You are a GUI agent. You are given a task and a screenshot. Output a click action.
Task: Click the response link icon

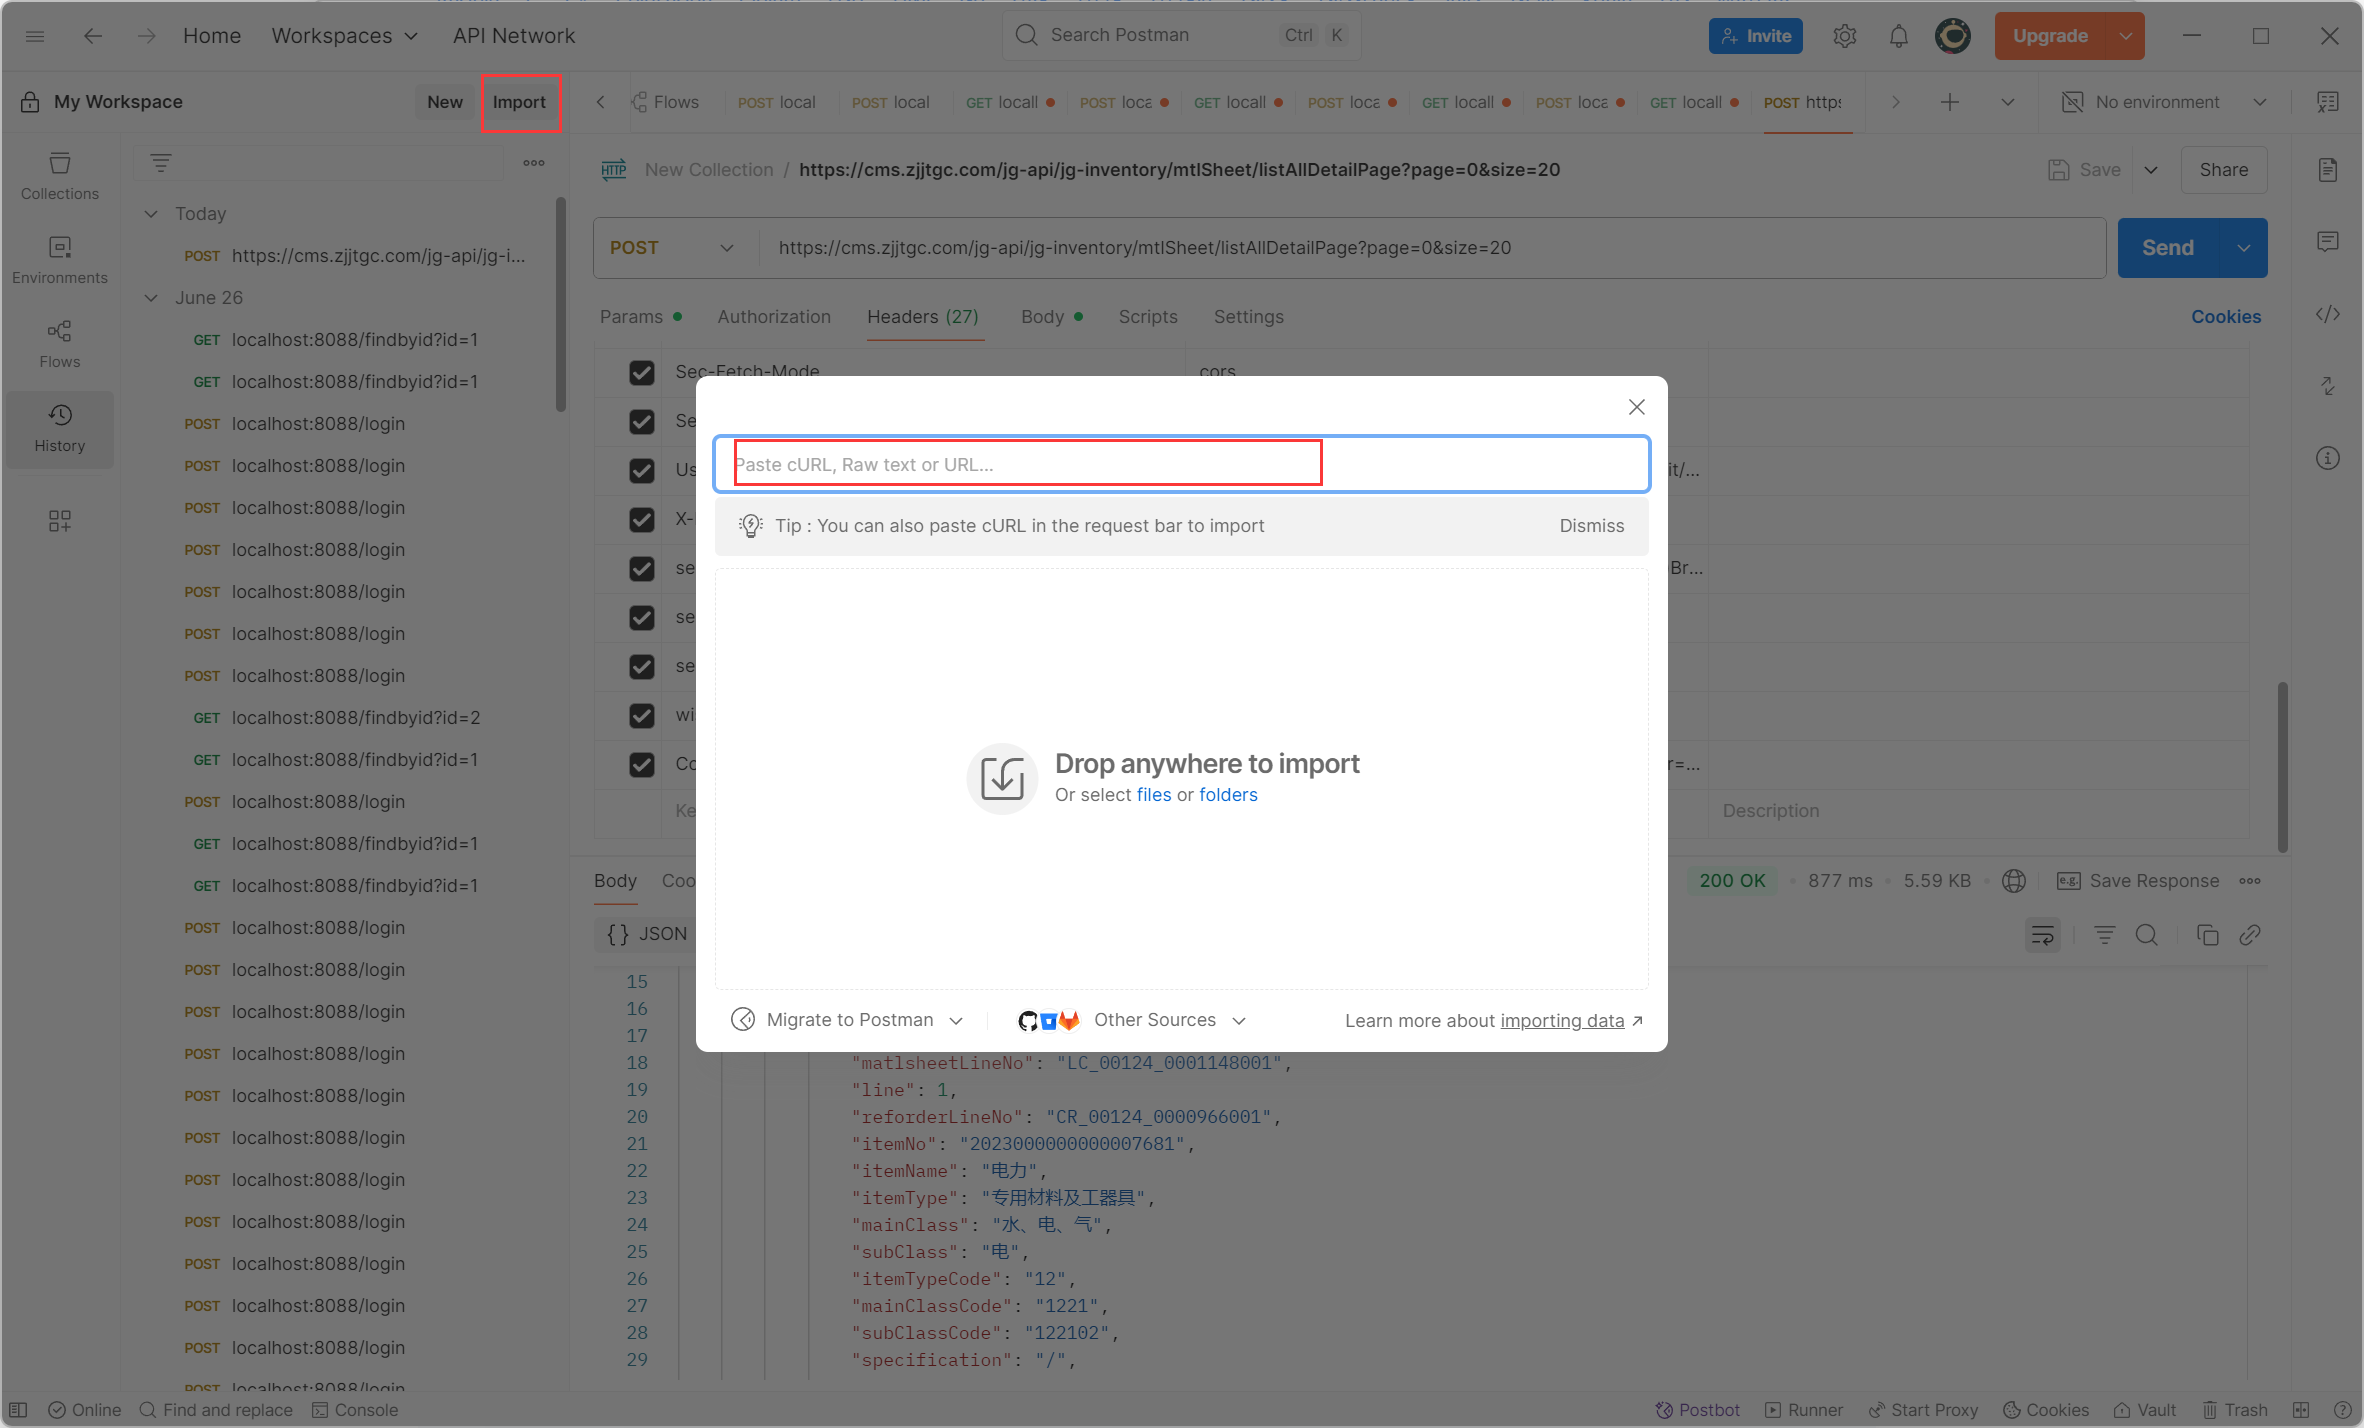[x=2250, y=935]
